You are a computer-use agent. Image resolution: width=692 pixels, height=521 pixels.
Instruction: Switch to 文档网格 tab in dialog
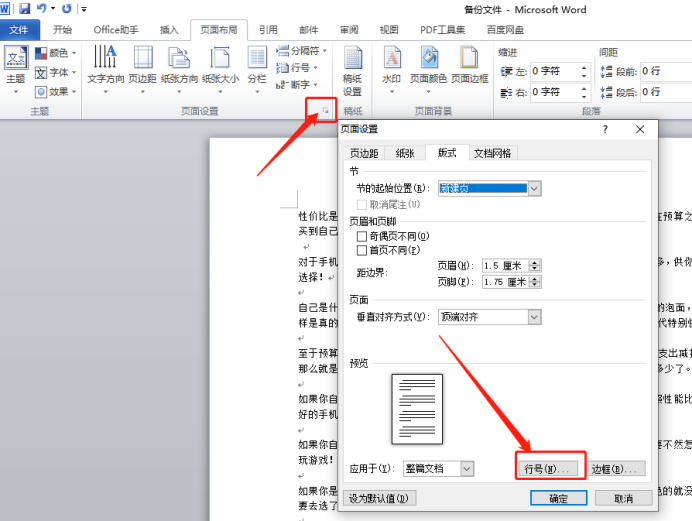[493, 154]
